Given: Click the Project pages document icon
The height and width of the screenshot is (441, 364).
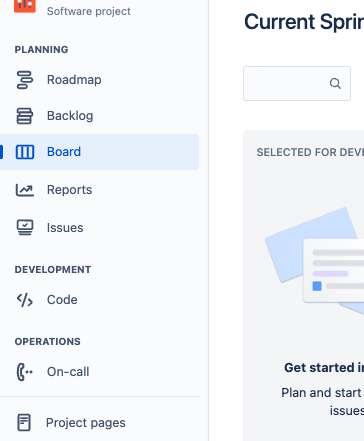Looking at the screenshot, I should pyautogui.click(x=24, y=422).
